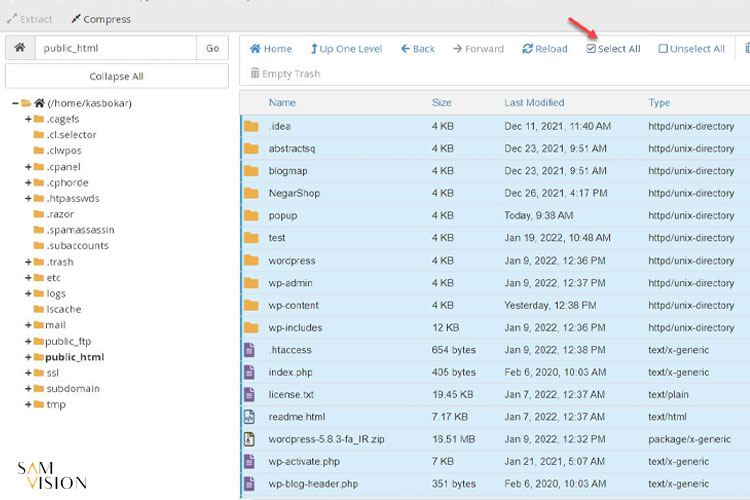This screenshot has width=750, height=500.
Task: Sort files by Last Modified column
Action: [534, 102]
